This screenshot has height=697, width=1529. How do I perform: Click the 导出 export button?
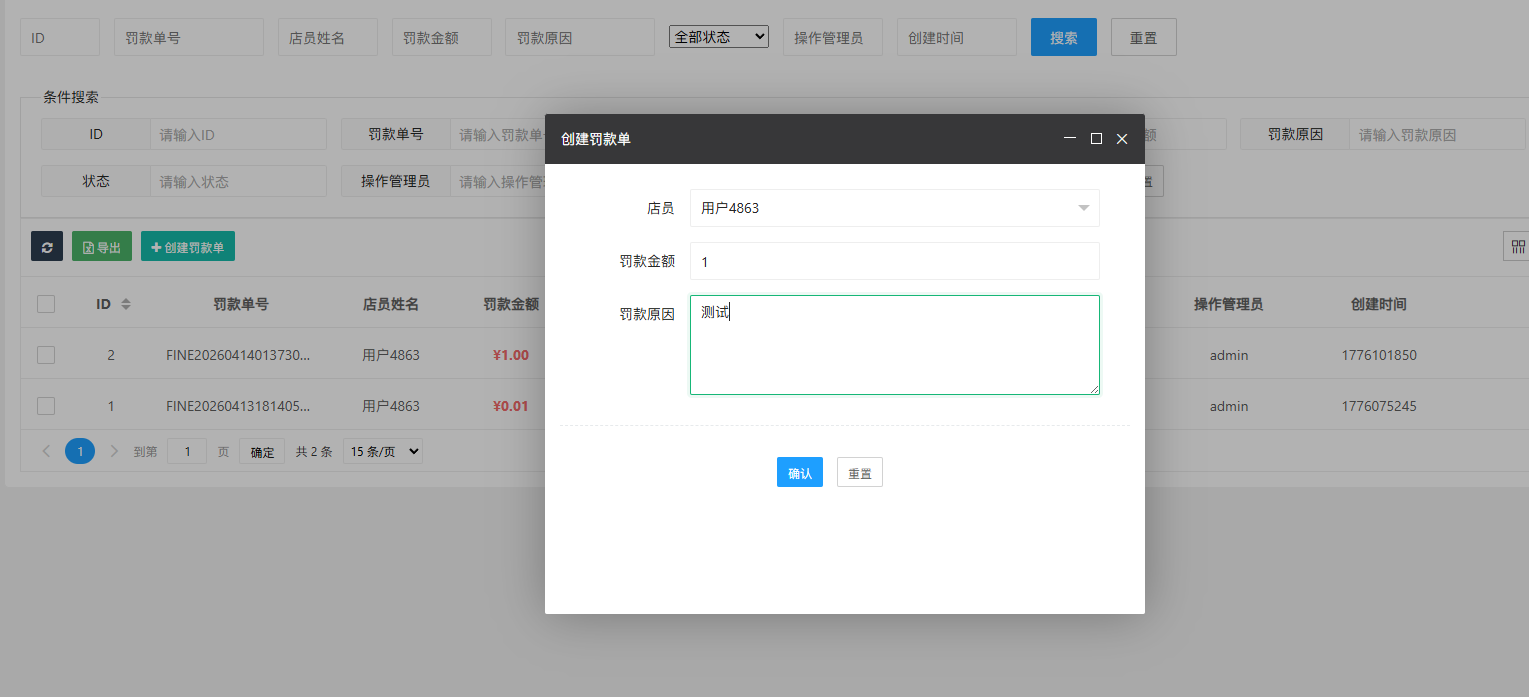(101, 247)
